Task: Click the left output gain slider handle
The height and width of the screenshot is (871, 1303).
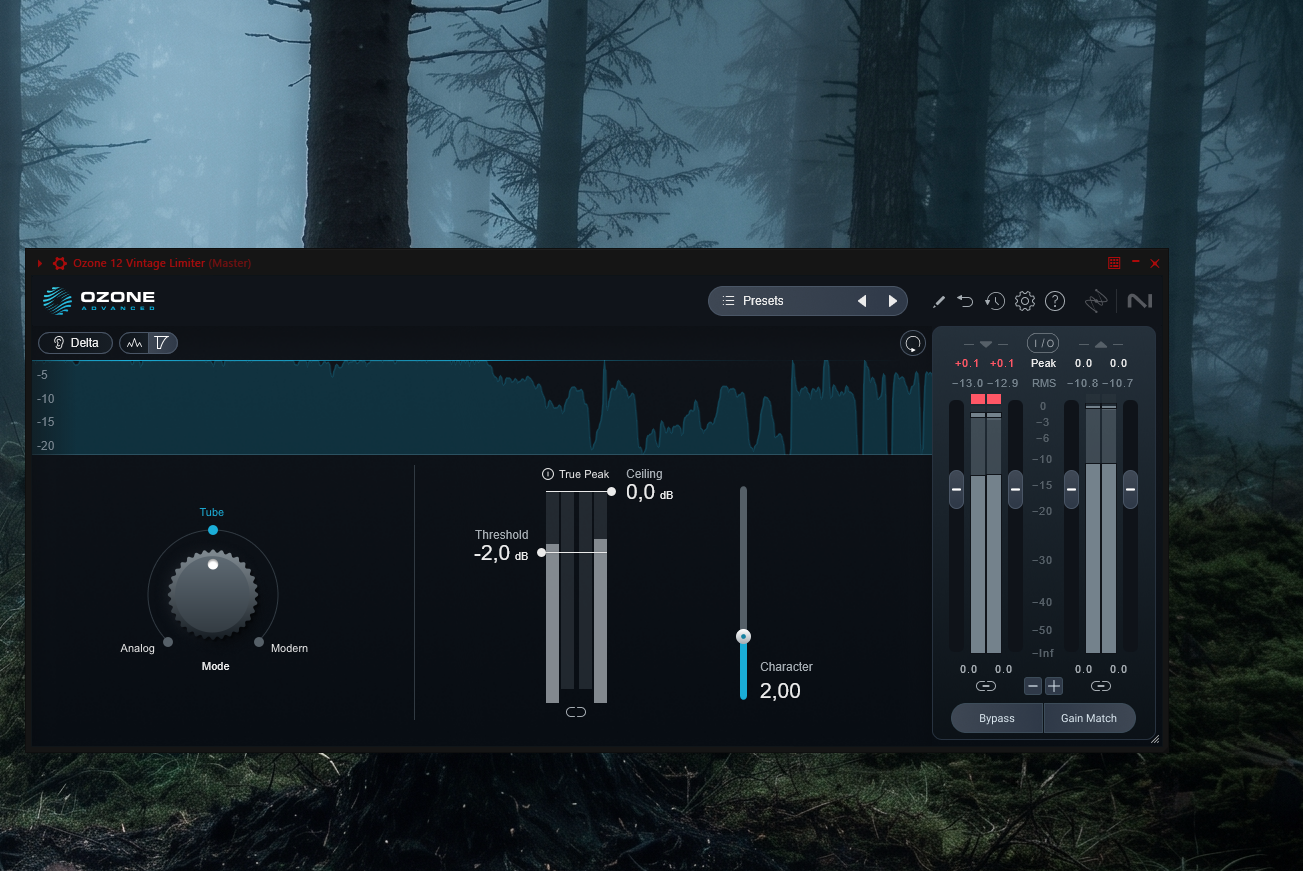Action: point(1071,490)
